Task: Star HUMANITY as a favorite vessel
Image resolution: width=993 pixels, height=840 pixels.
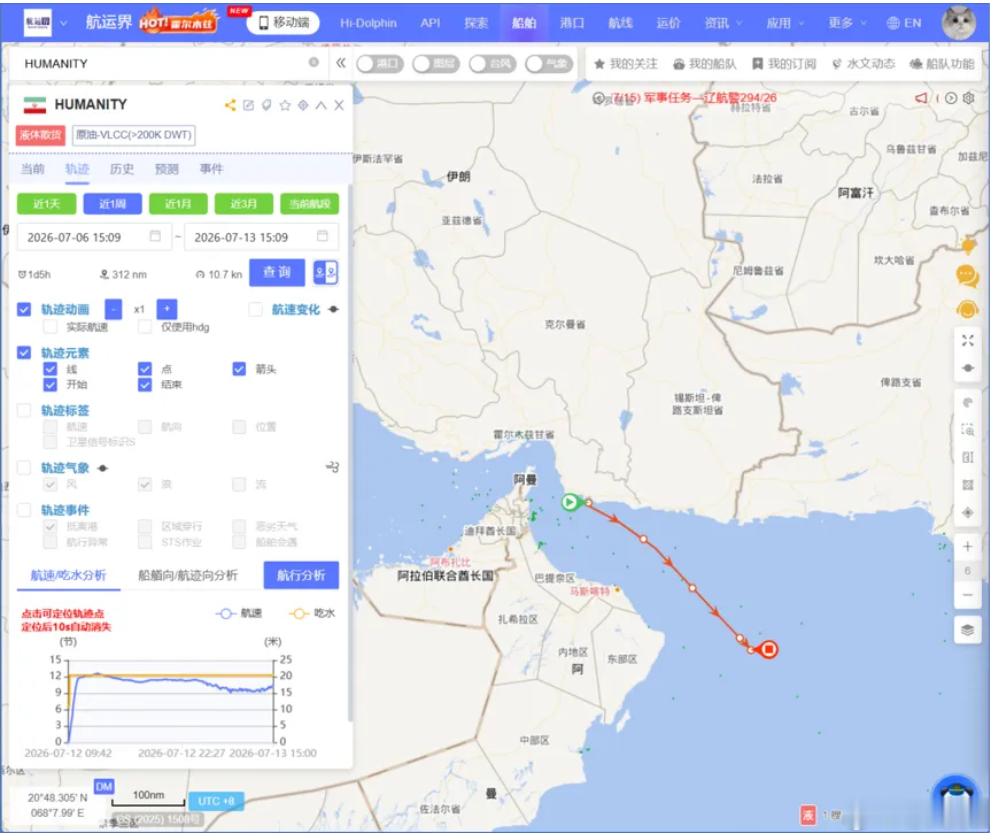Action: (x=285, y=105)
